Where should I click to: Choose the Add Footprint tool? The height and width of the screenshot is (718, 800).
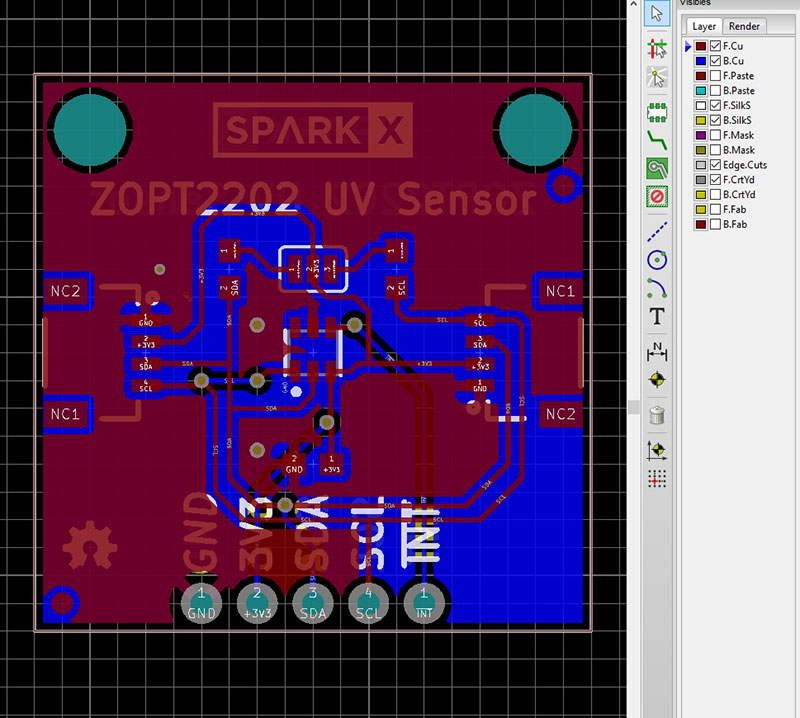tap(657, 112)
